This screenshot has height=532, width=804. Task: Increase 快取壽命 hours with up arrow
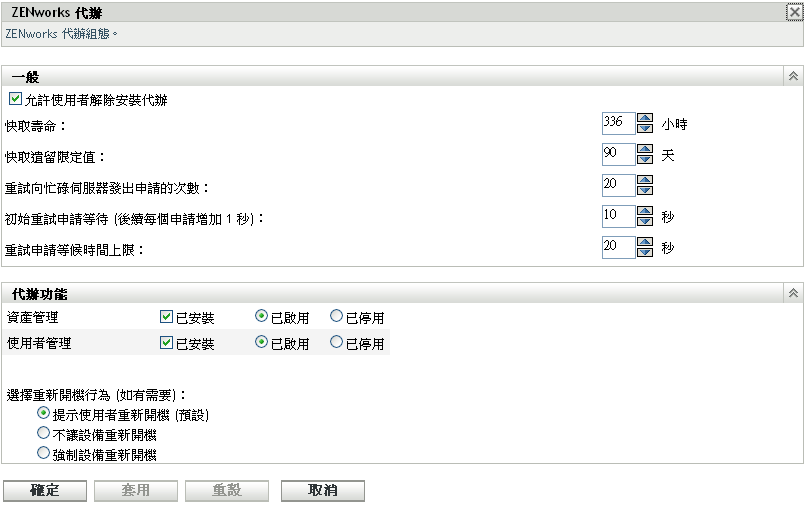[x=645, y=118]
